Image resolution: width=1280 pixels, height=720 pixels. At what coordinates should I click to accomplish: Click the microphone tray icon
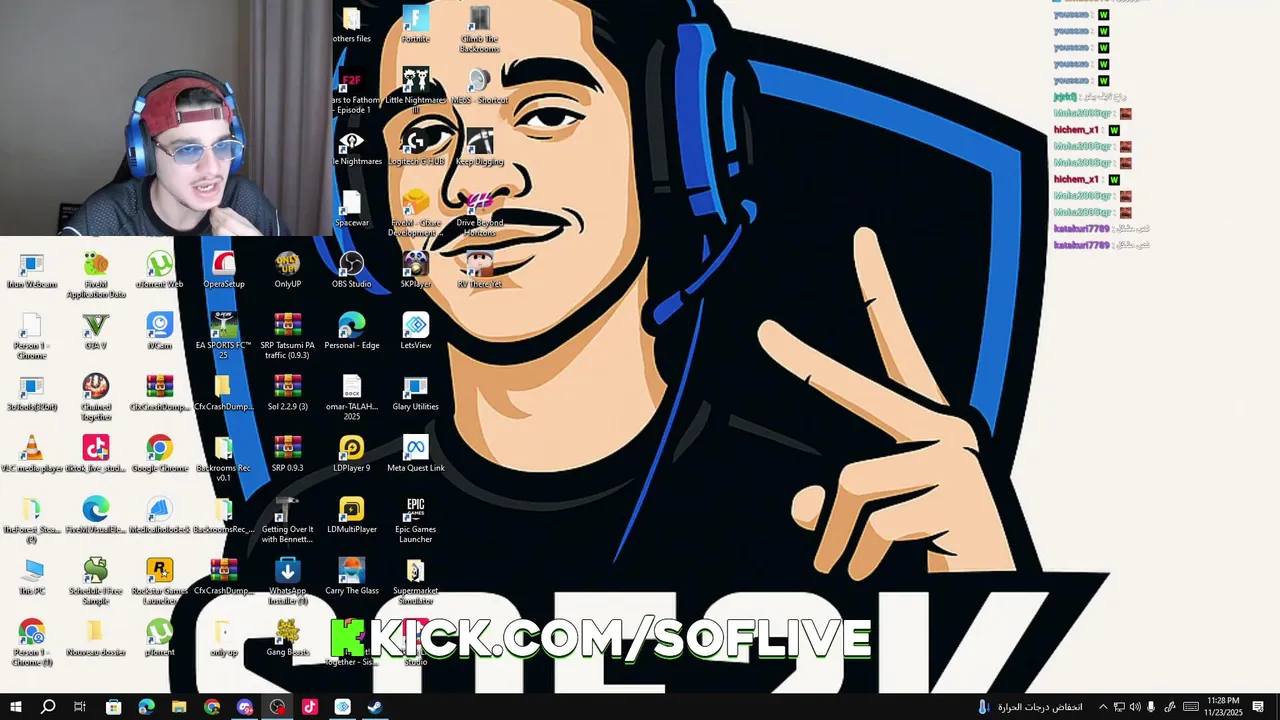[x=1151, y=707]
